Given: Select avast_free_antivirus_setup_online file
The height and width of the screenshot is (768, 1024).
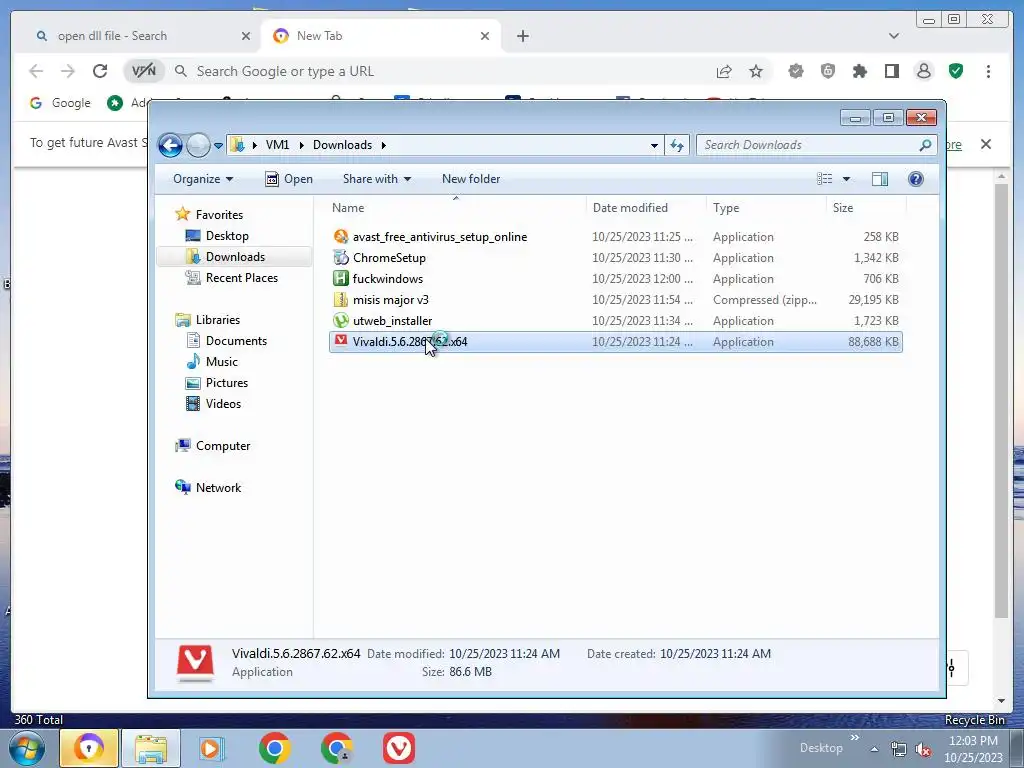Looking at the screenshot, I should (x=616, y=237).
